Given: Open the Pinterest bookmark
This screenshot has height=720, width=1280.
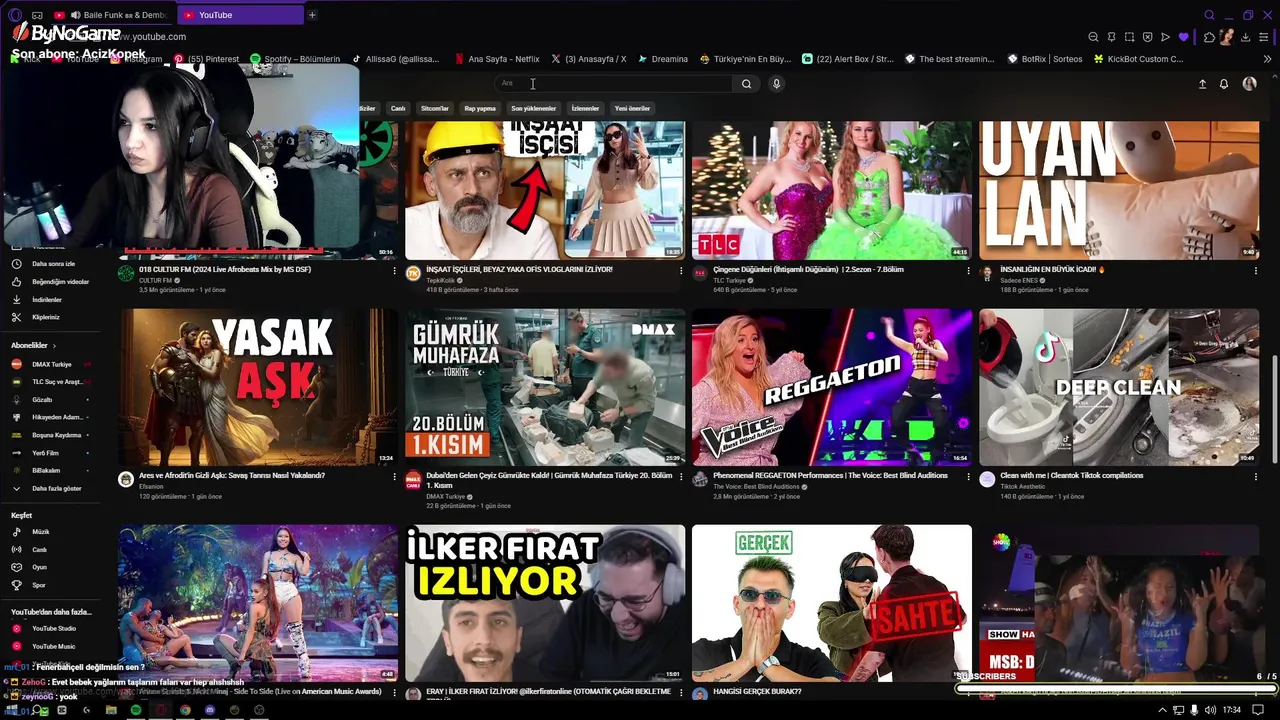Looking at the screenshot, I should coord(206,59).
